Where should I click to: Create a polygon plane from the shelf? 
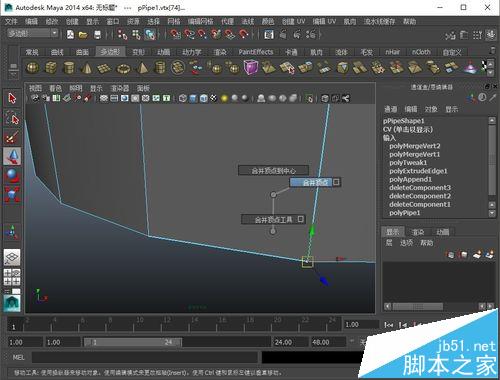(x=104, y=68)
